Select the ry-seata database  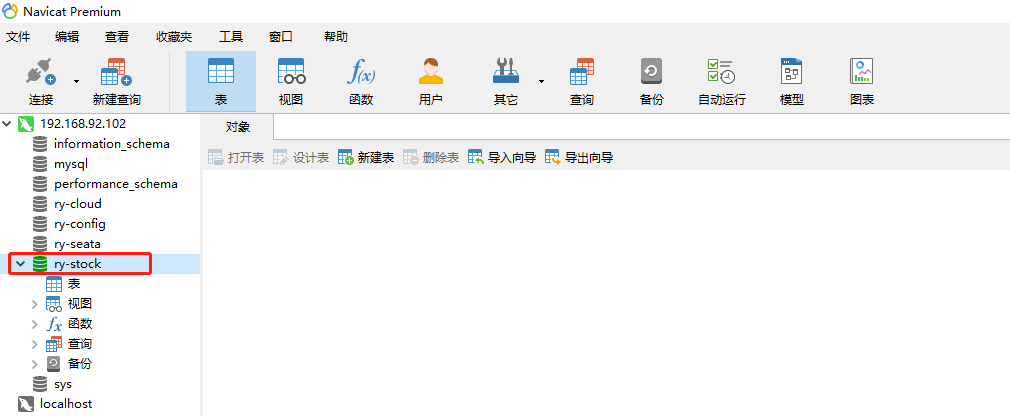tap(77, 244)
